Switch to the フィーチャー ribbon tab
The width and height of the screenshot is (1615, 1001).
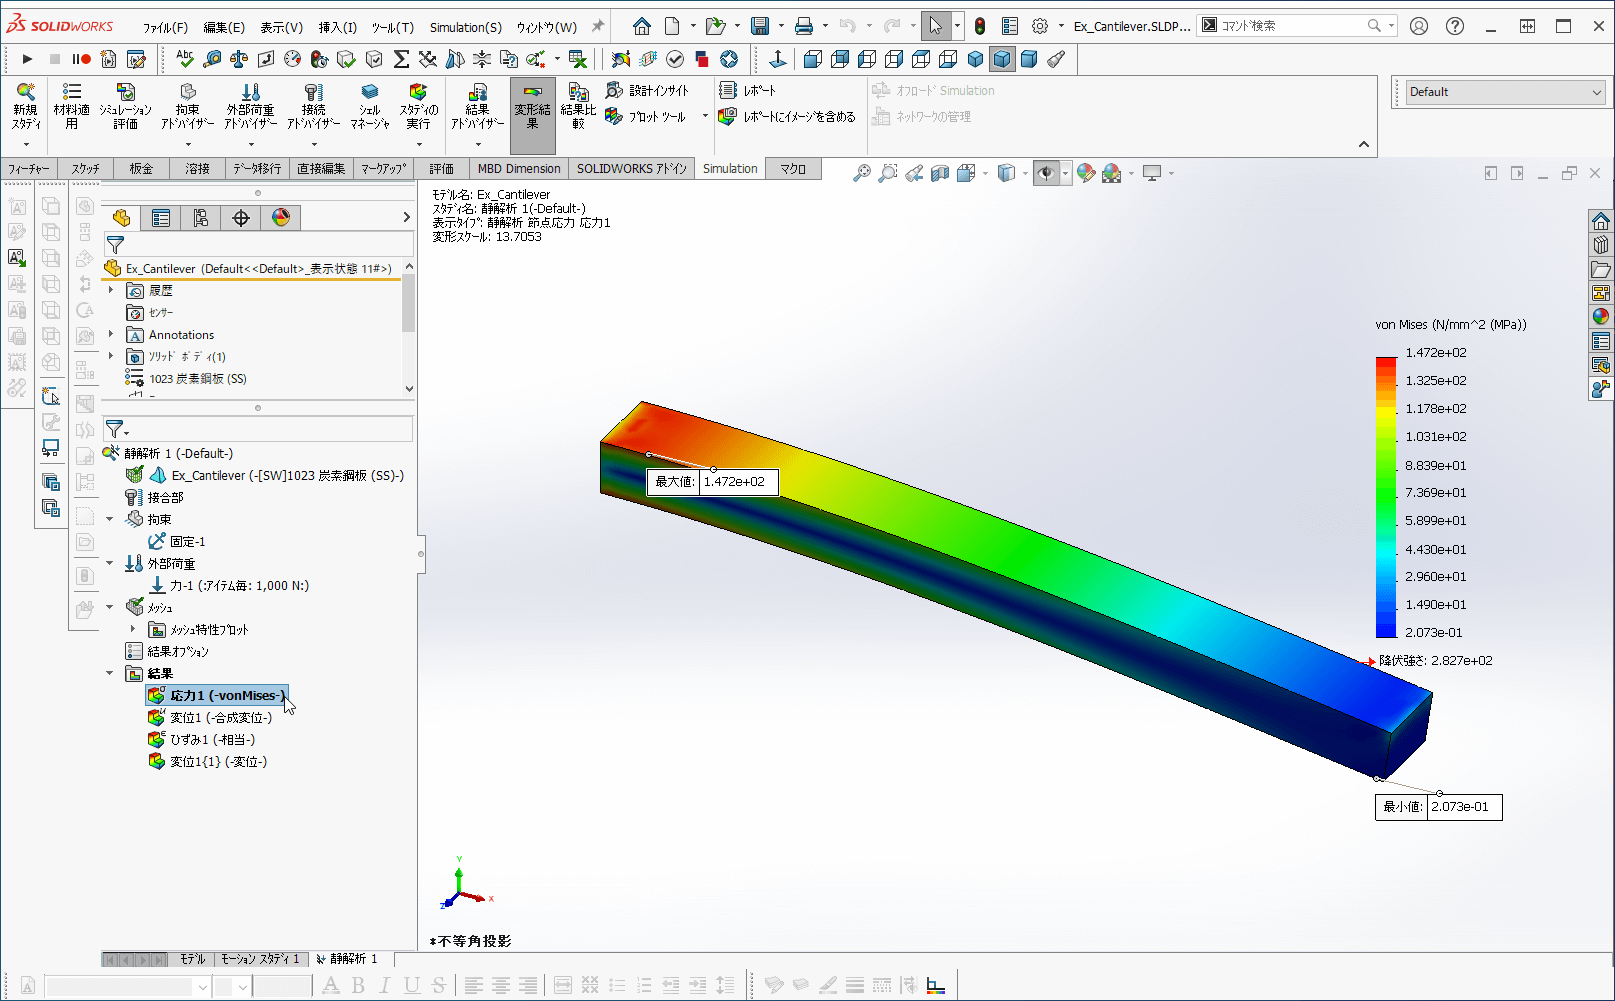click(x=28, y=168)
